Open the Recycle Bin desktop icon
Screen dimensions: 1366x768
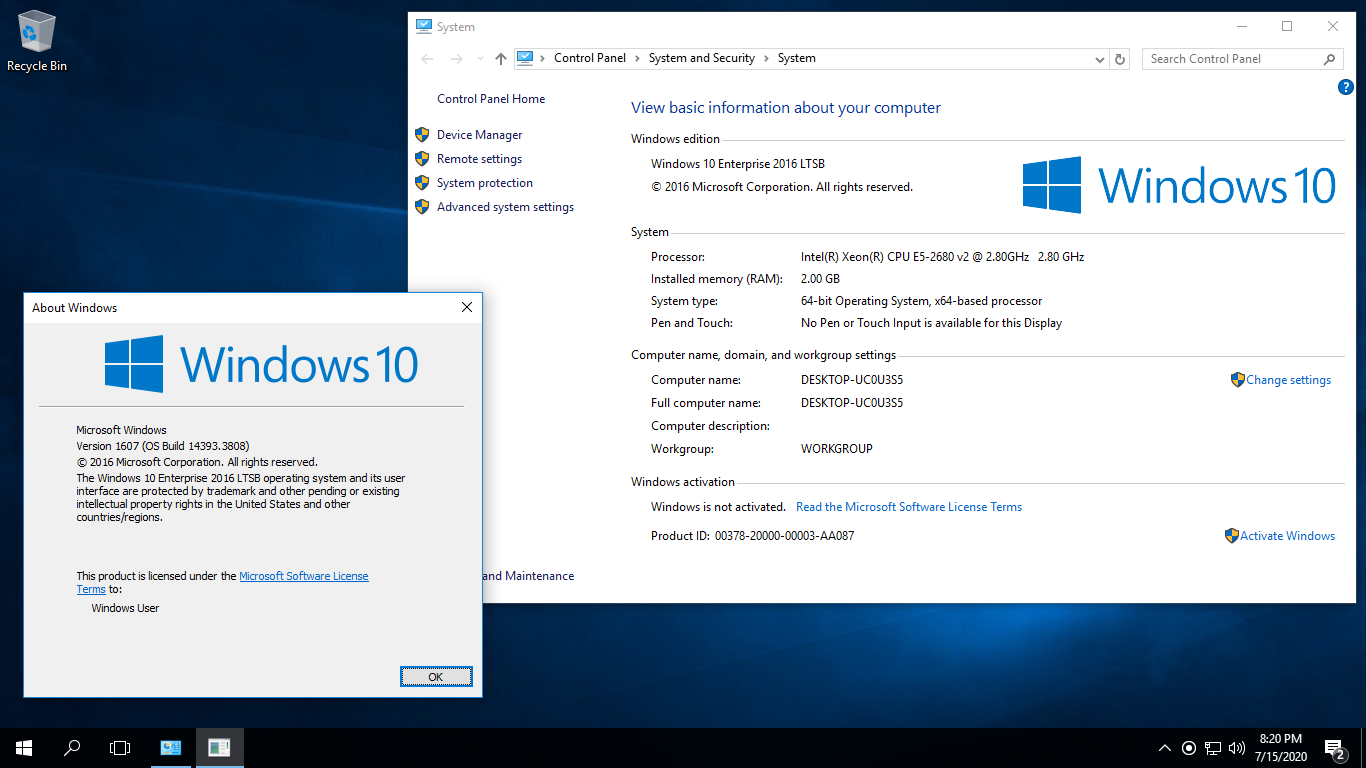tap(37, 42)
